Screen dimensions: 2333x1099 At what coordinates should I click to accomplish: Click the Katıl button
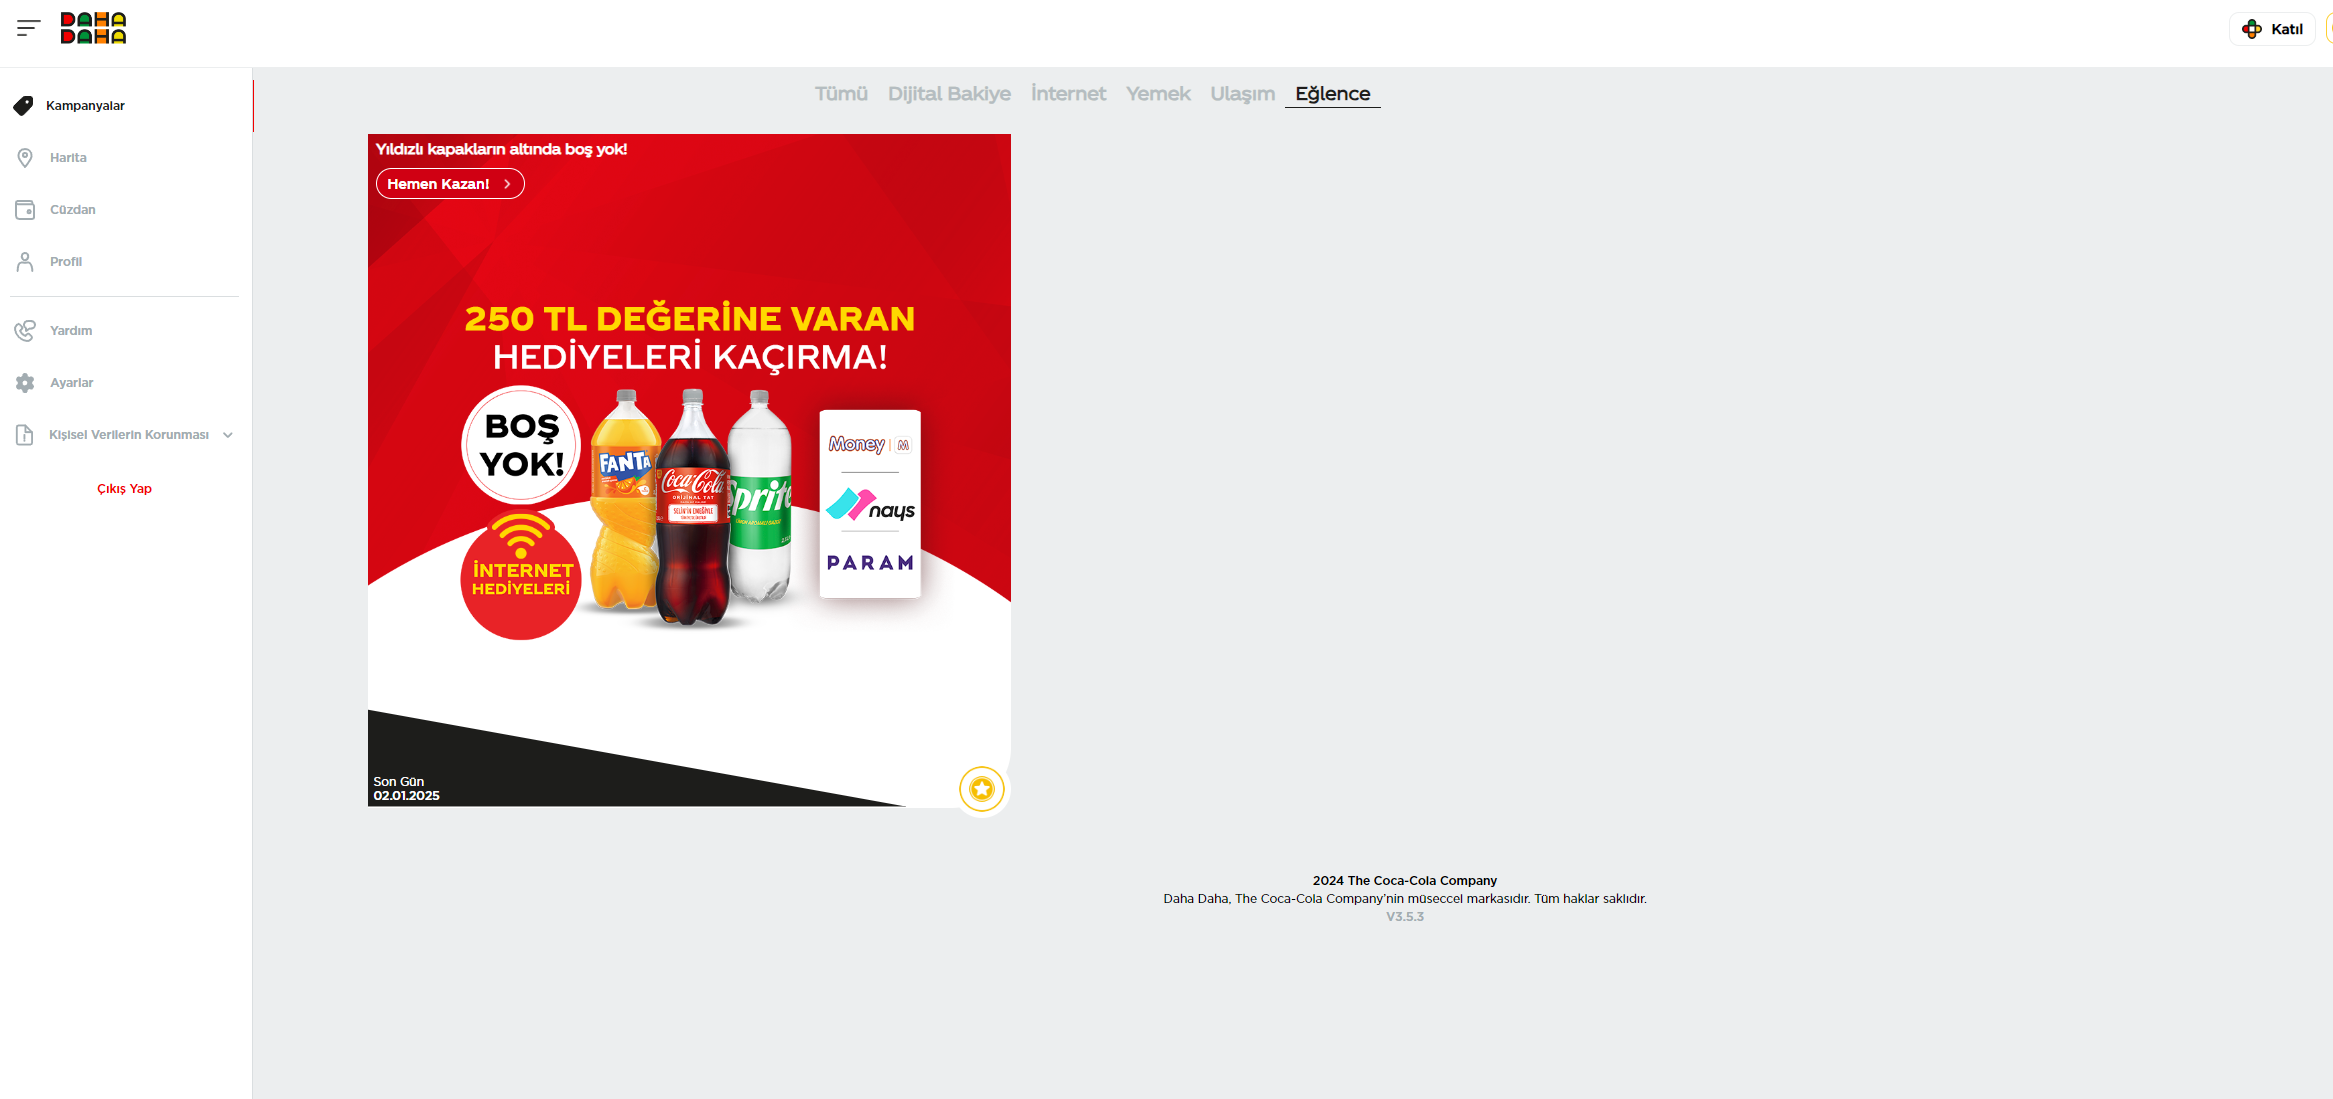click(x=2273, y=29)
